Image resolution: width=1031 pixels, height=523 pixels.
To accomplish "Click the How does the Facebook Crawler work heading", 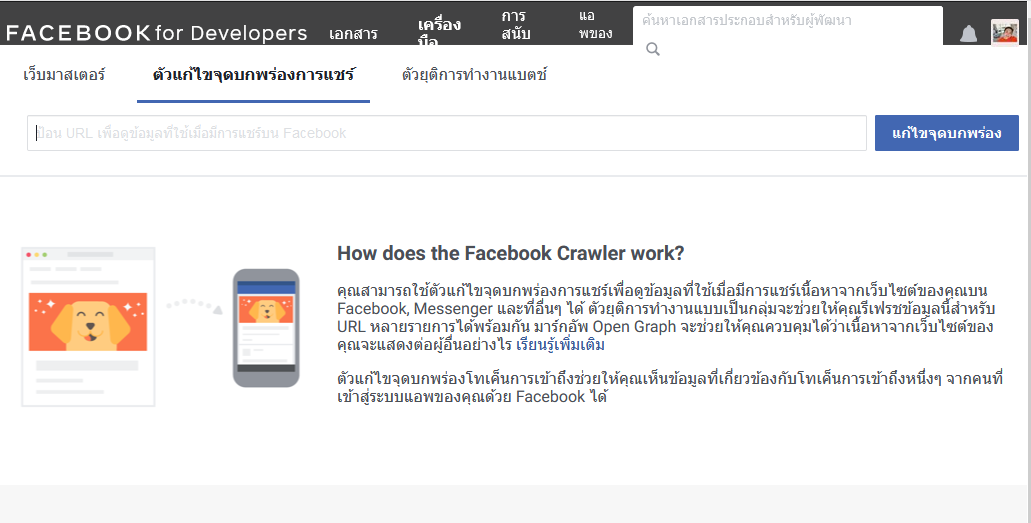I will 511,253.
